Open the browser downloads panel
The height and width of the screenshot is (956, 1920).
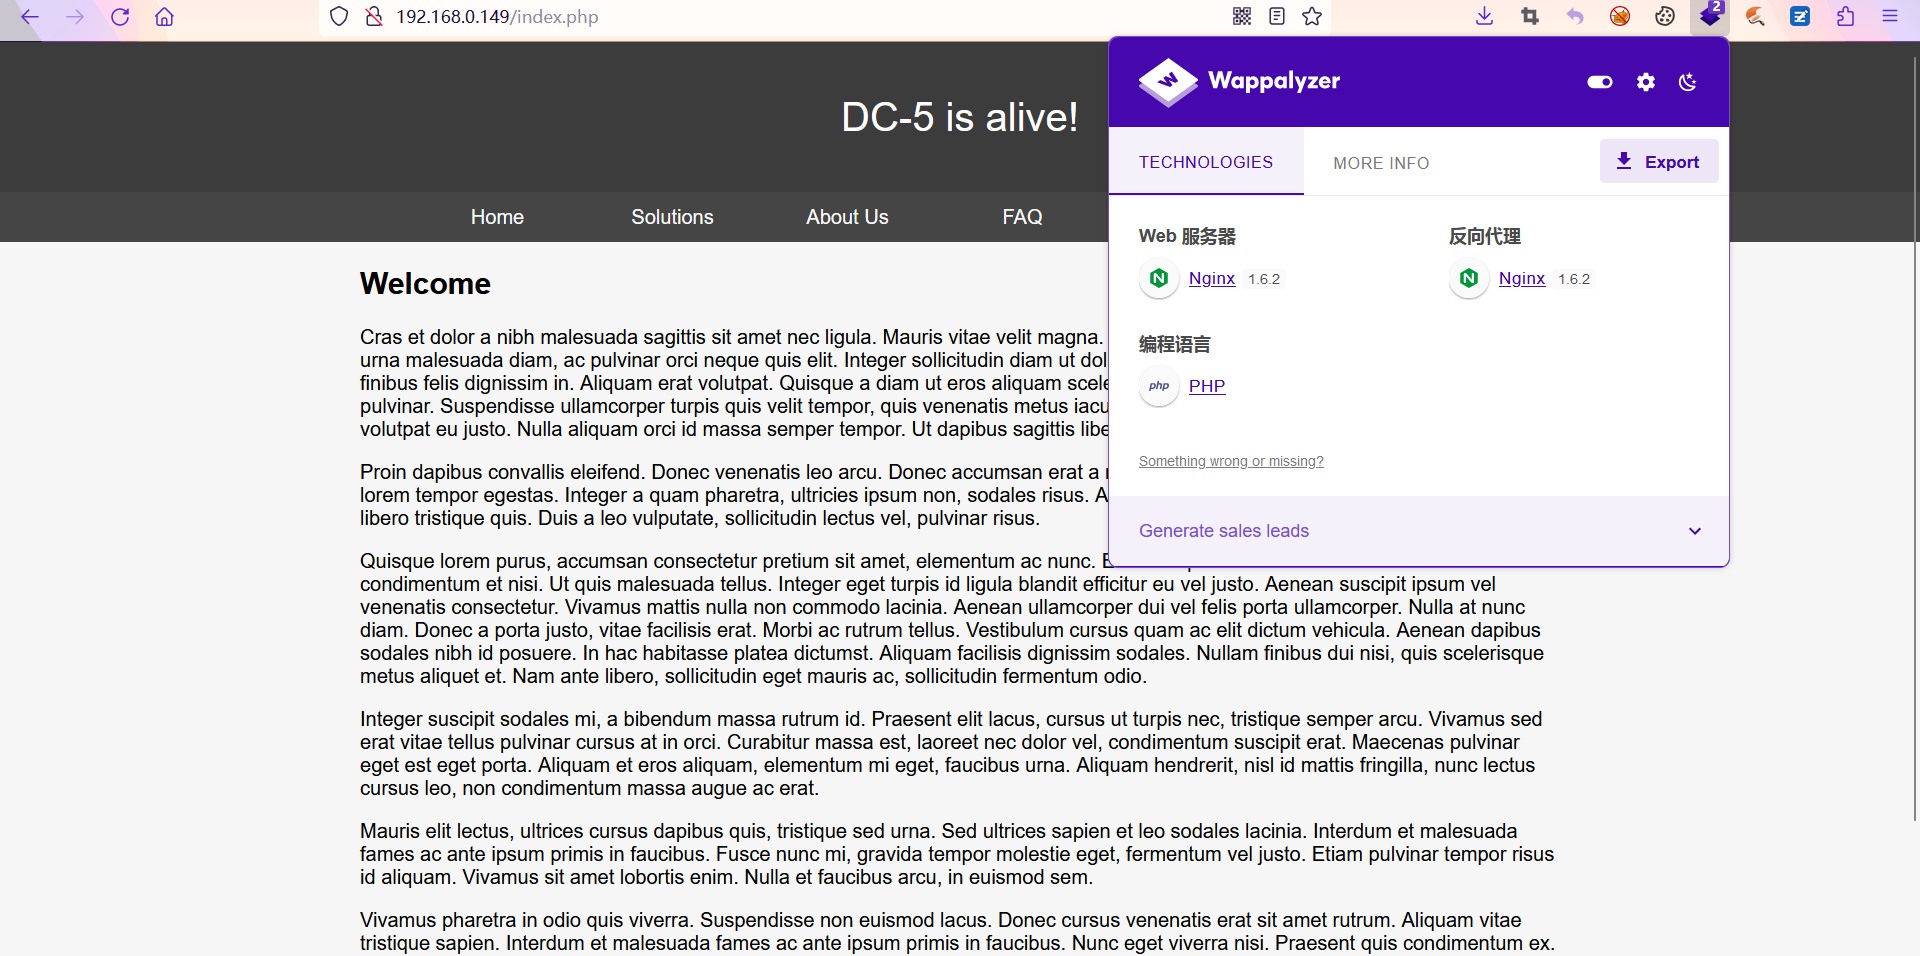point(1484,16)
